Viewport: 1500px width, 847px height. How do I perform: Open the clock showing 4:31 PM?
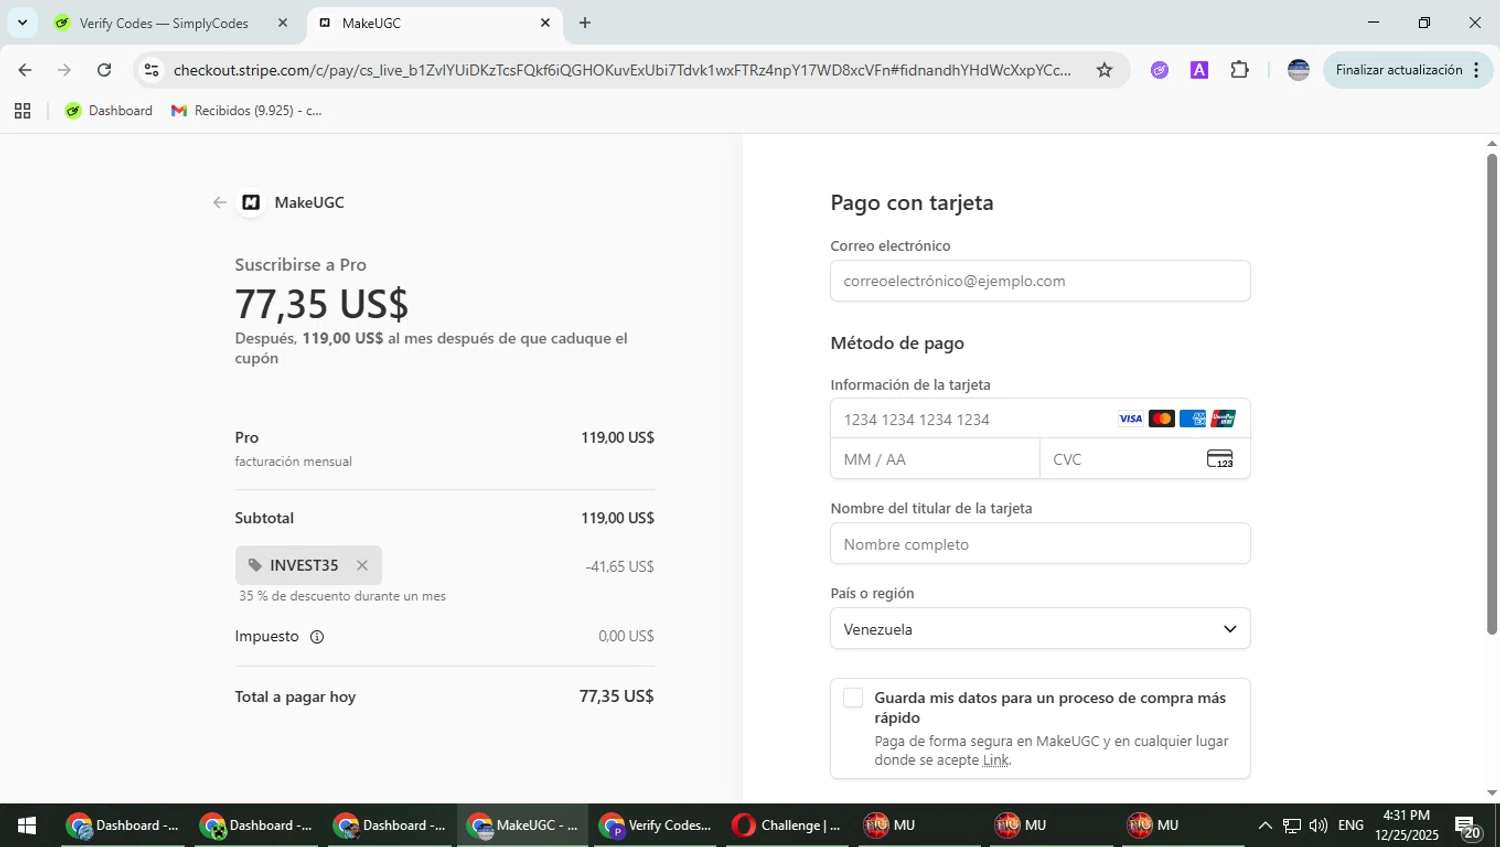pyautogui.click(x=1406, y=825)
